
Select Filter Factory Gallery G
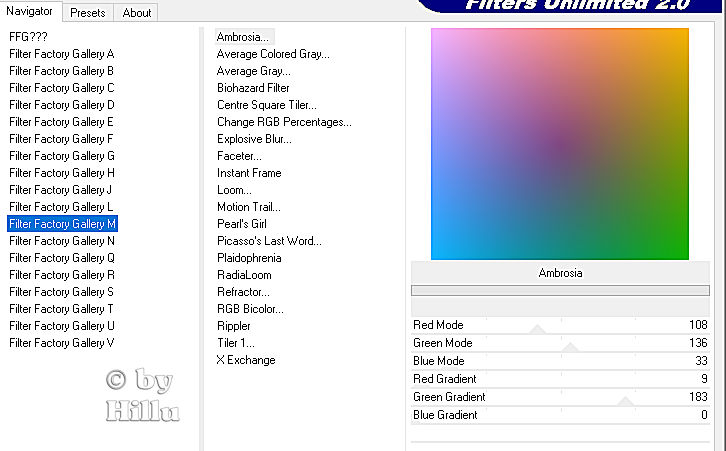[x=62, y=156]
